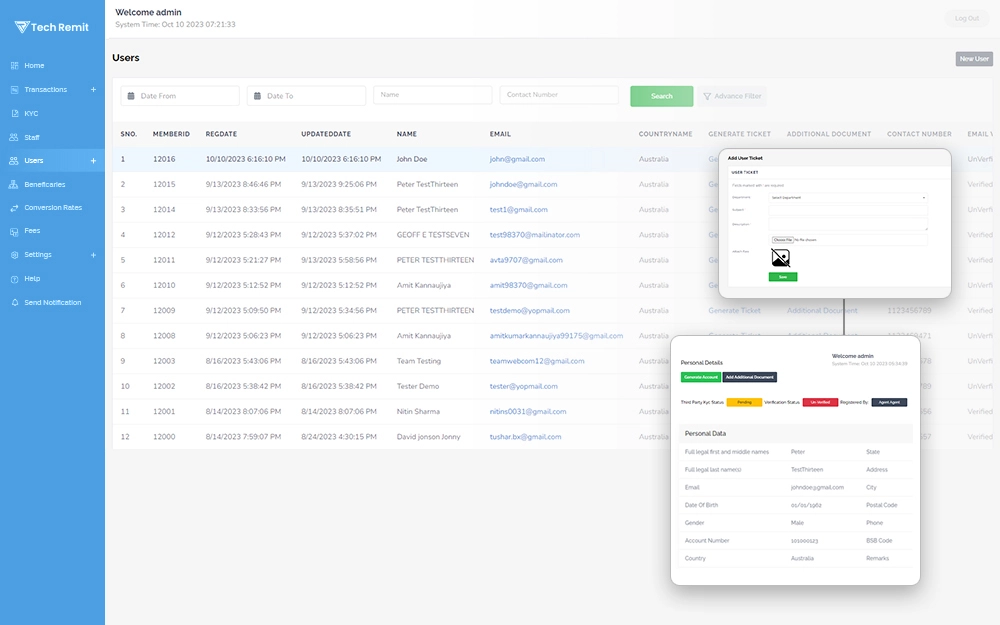Click the Date From input field
This screenshot has width=1000, height=625.
pyautogui.click(x=180, y=96)
